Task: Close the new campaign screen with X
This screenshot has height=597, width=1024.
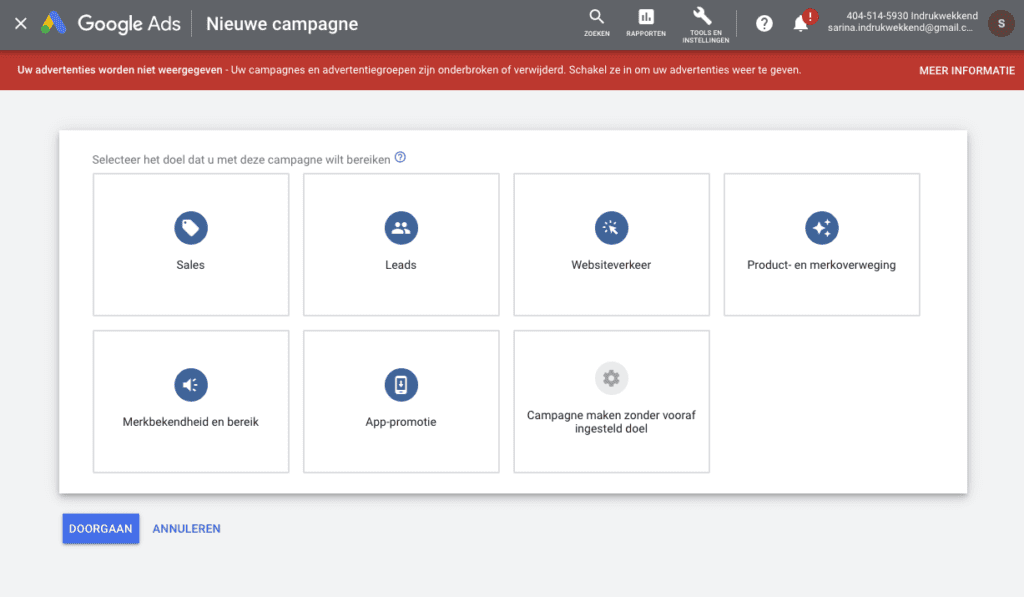Action: [x=20, y=23]
